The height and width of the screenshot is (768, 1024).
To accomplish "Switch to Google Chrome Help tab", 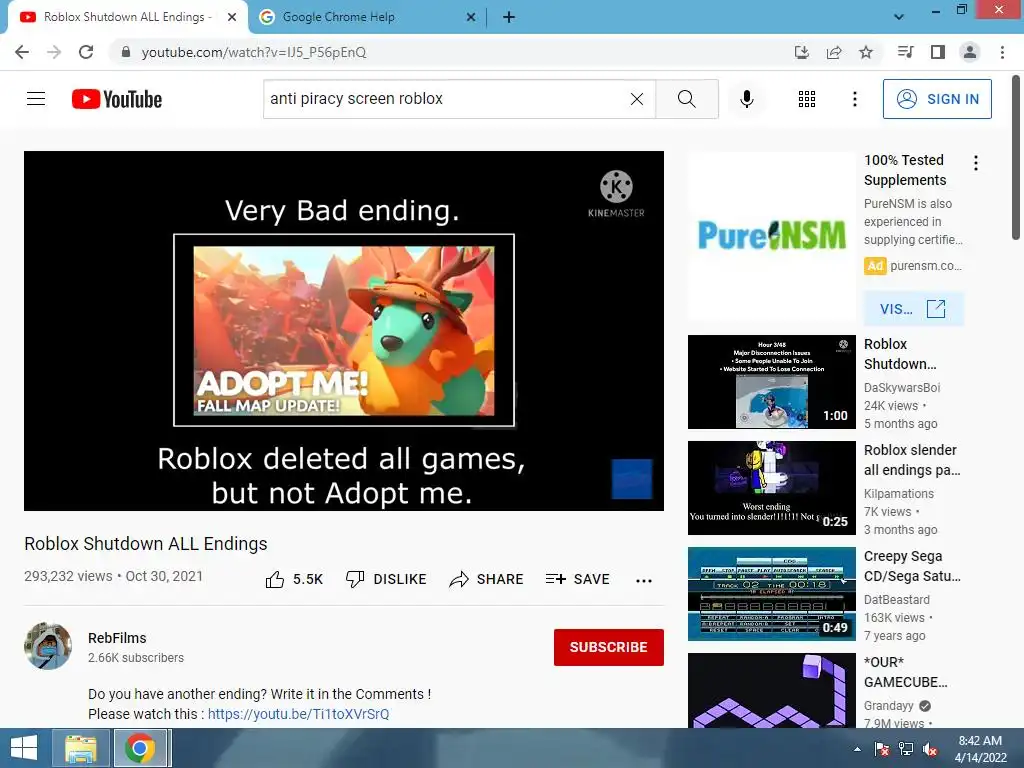I will [x=368, y=18].
